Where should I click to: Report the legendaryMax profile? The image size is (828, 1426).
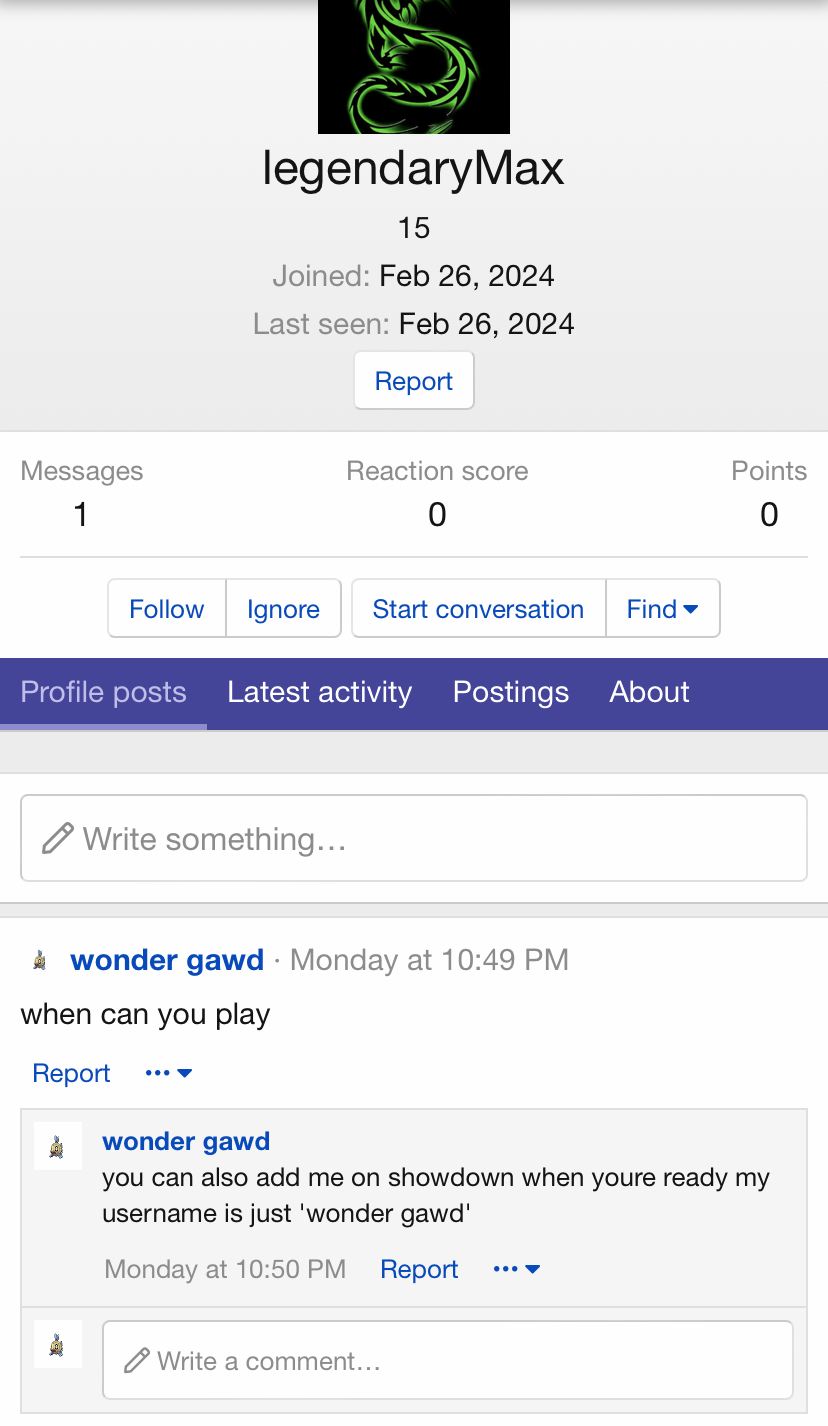[413, 381]
